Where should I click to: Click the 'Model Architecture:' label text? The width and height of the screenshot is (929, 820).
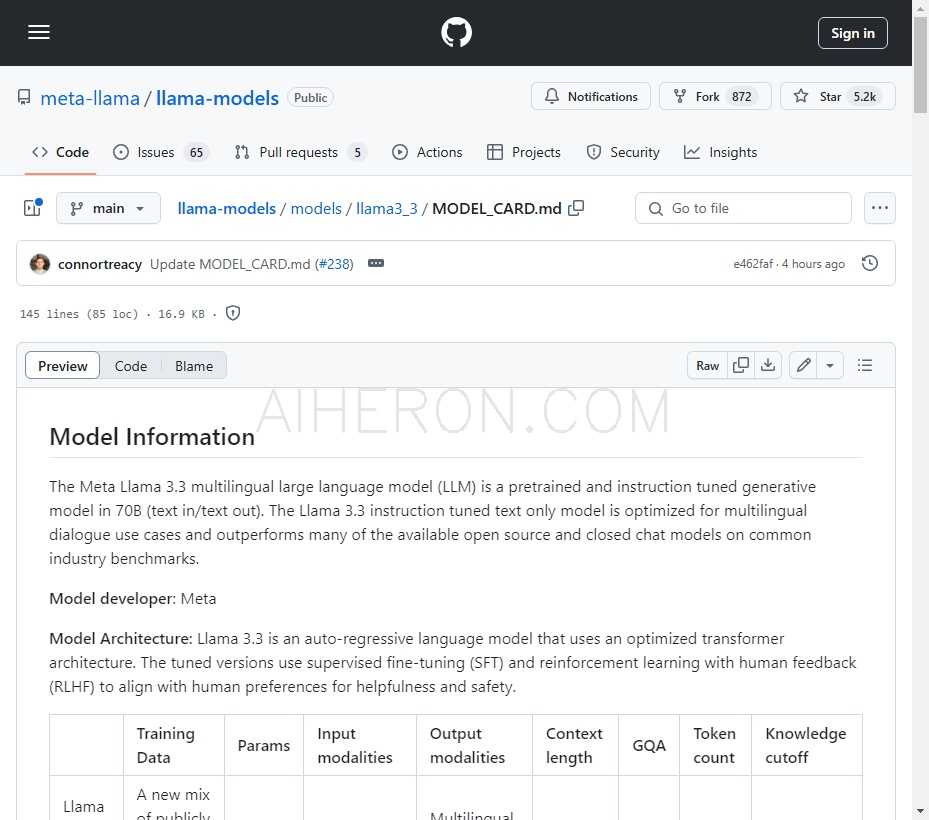click(121, 639)
